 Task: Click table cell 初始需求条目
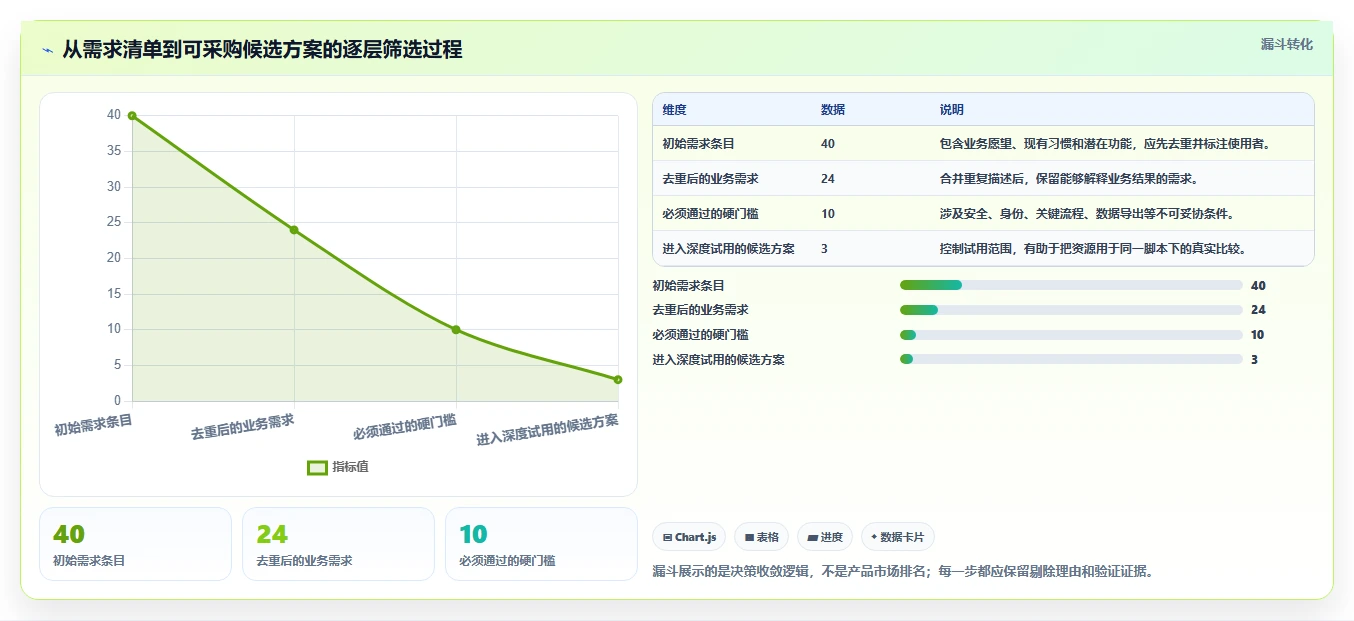click(x=698, y=144)
